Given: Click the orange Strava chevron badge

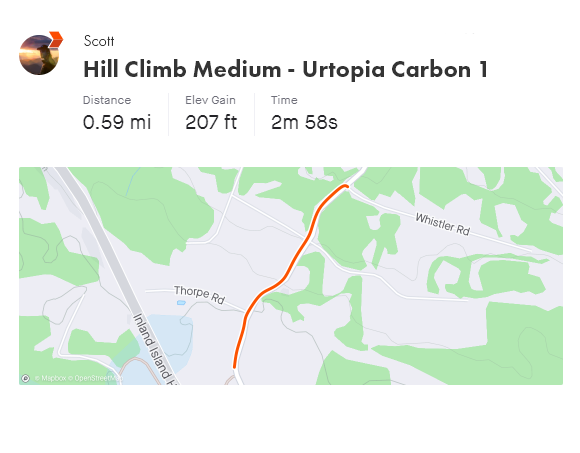Looking at the screenshot, I should coord(56,40).
